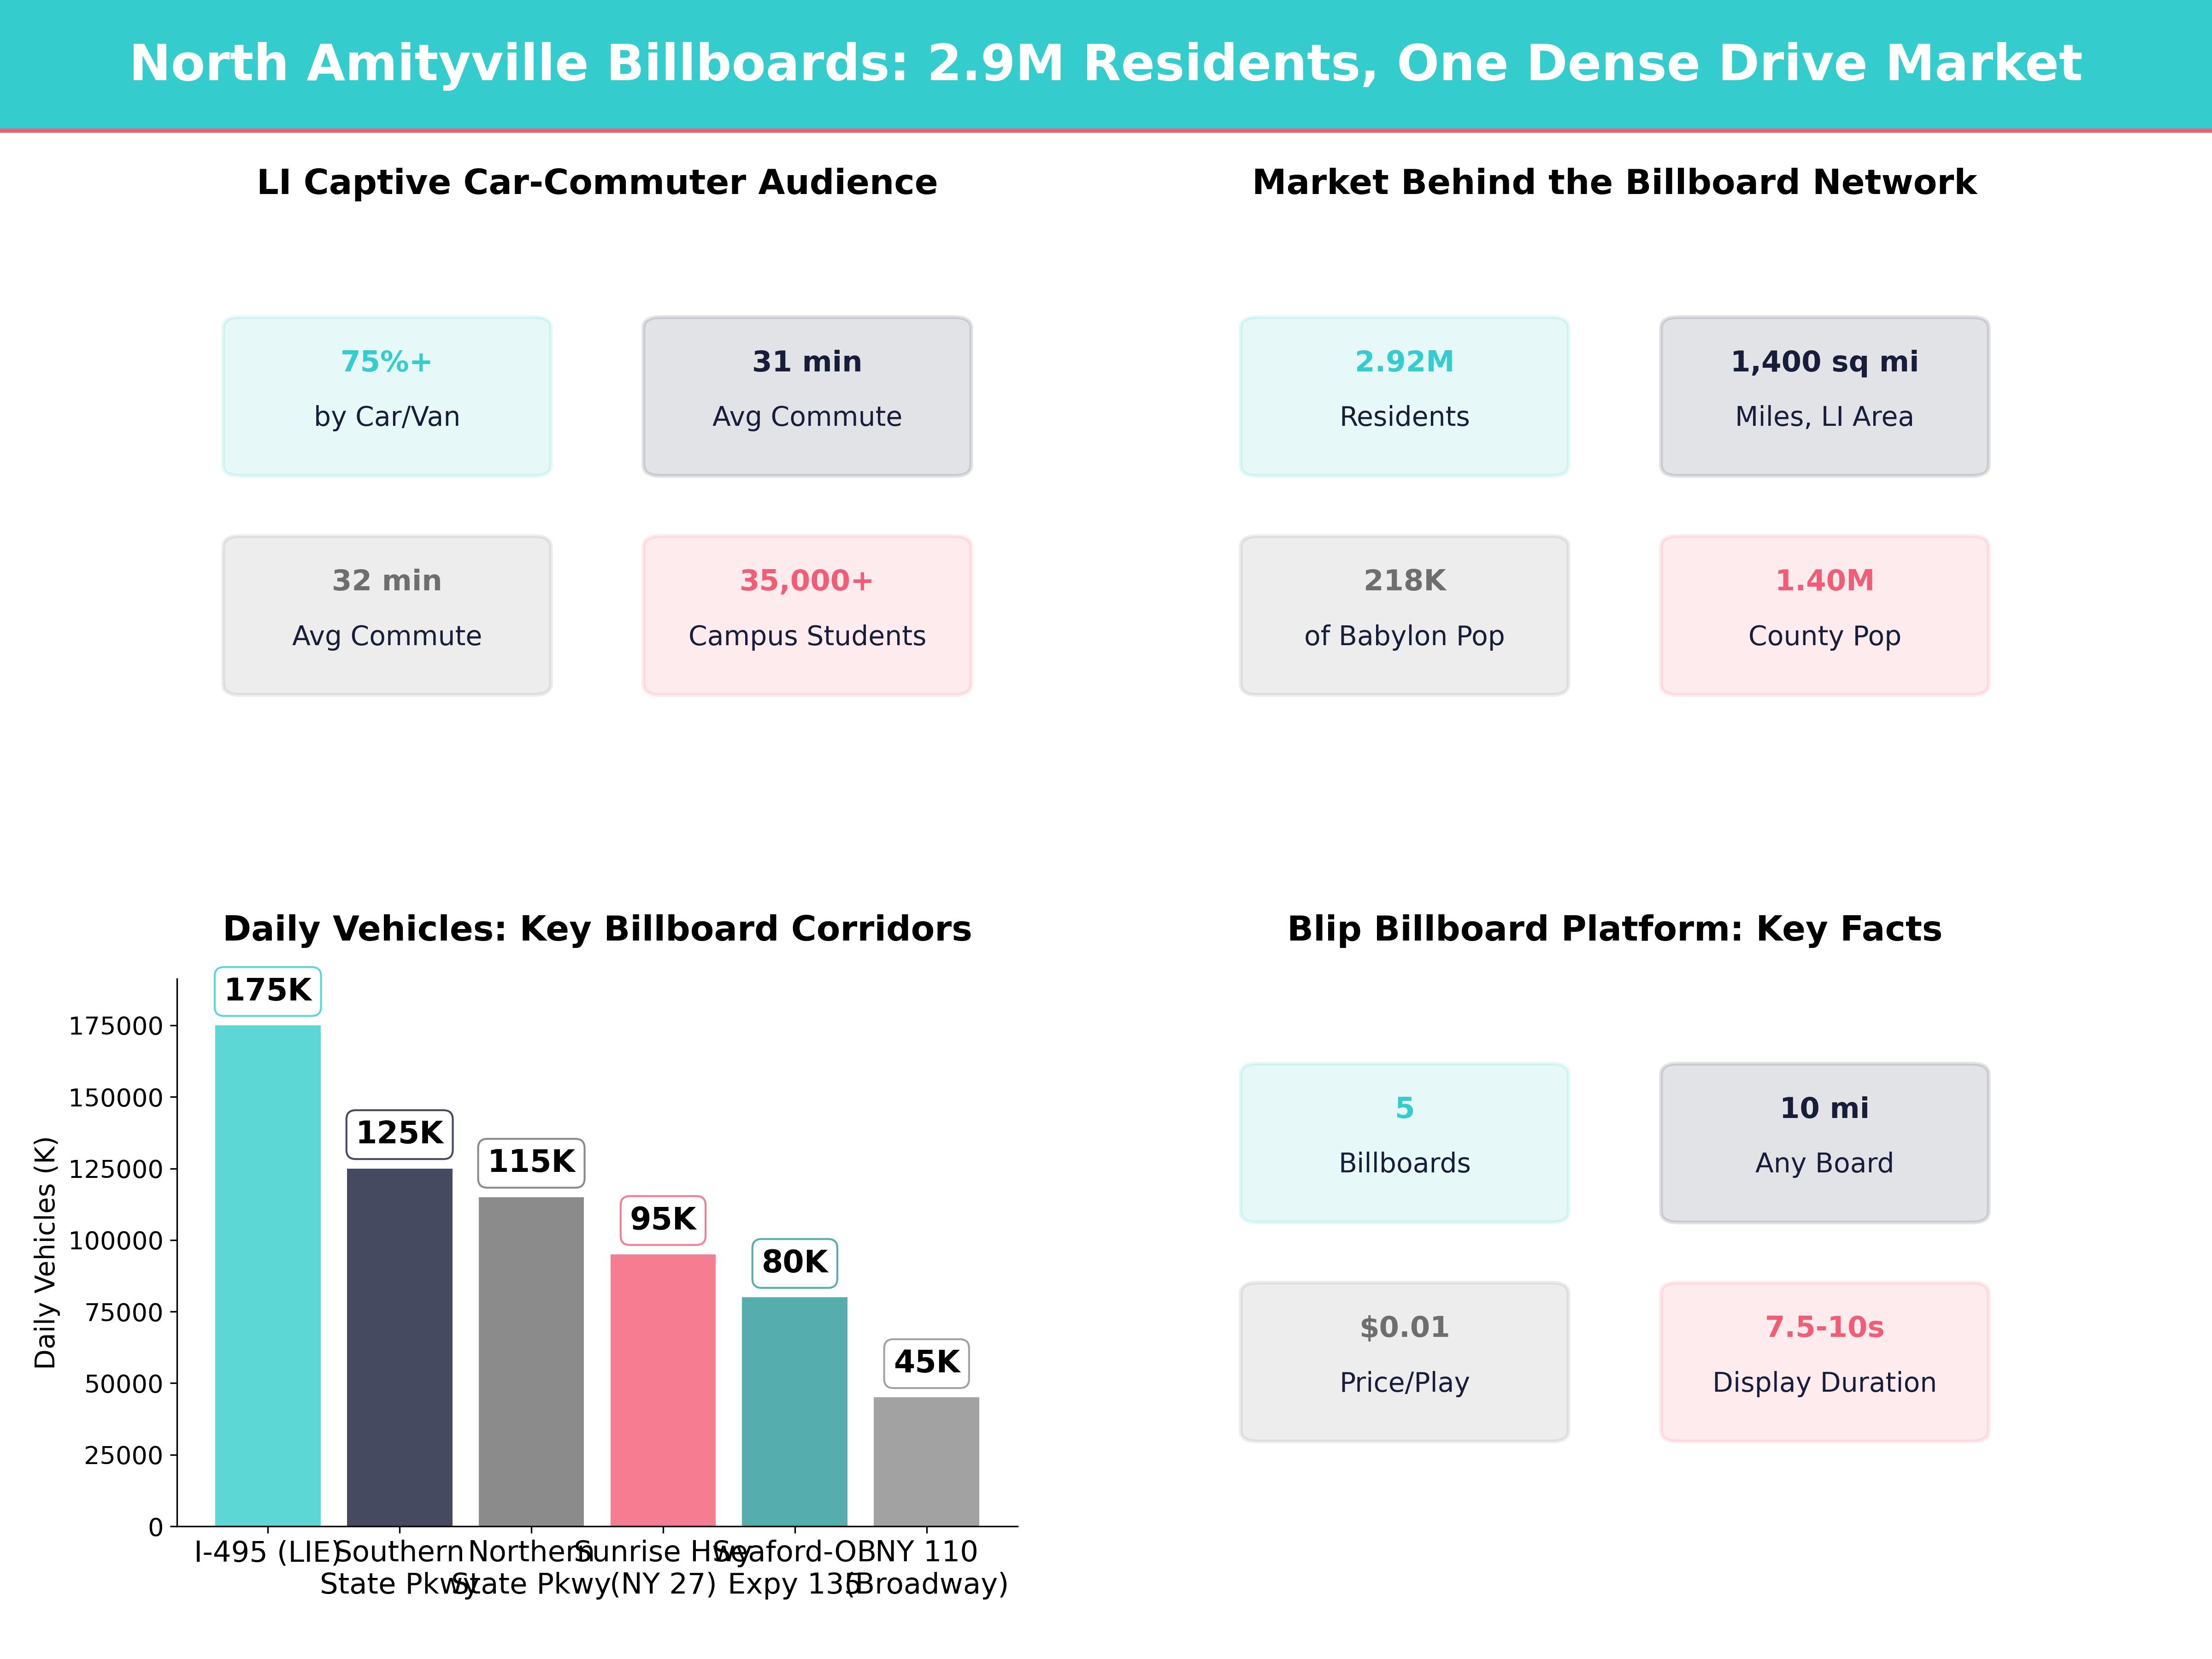
Task: Click the '175K' bar label
Action: (268, 991)
